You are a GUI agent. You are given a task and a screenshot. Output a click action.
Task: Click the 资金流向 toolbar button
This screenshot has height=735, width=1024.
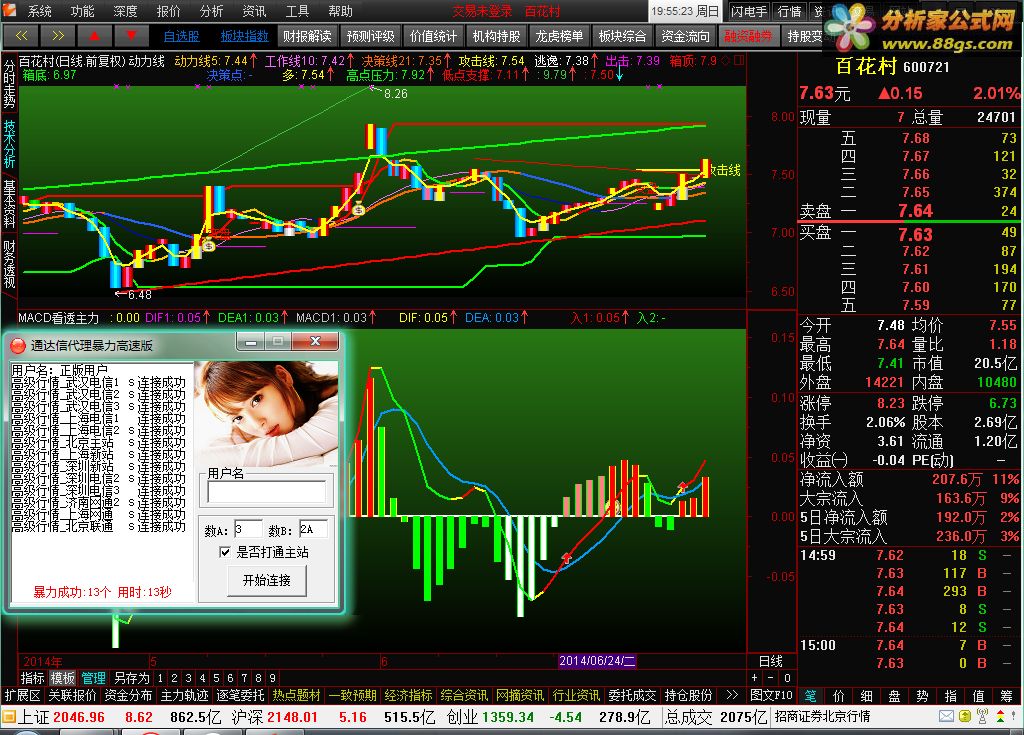(x=685, y=36)
